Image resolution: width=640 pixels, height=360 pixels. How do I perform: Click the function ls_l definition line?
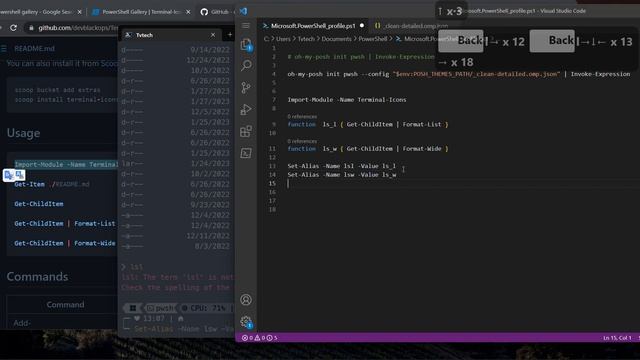pyautogui.click(x=368, y=124)
